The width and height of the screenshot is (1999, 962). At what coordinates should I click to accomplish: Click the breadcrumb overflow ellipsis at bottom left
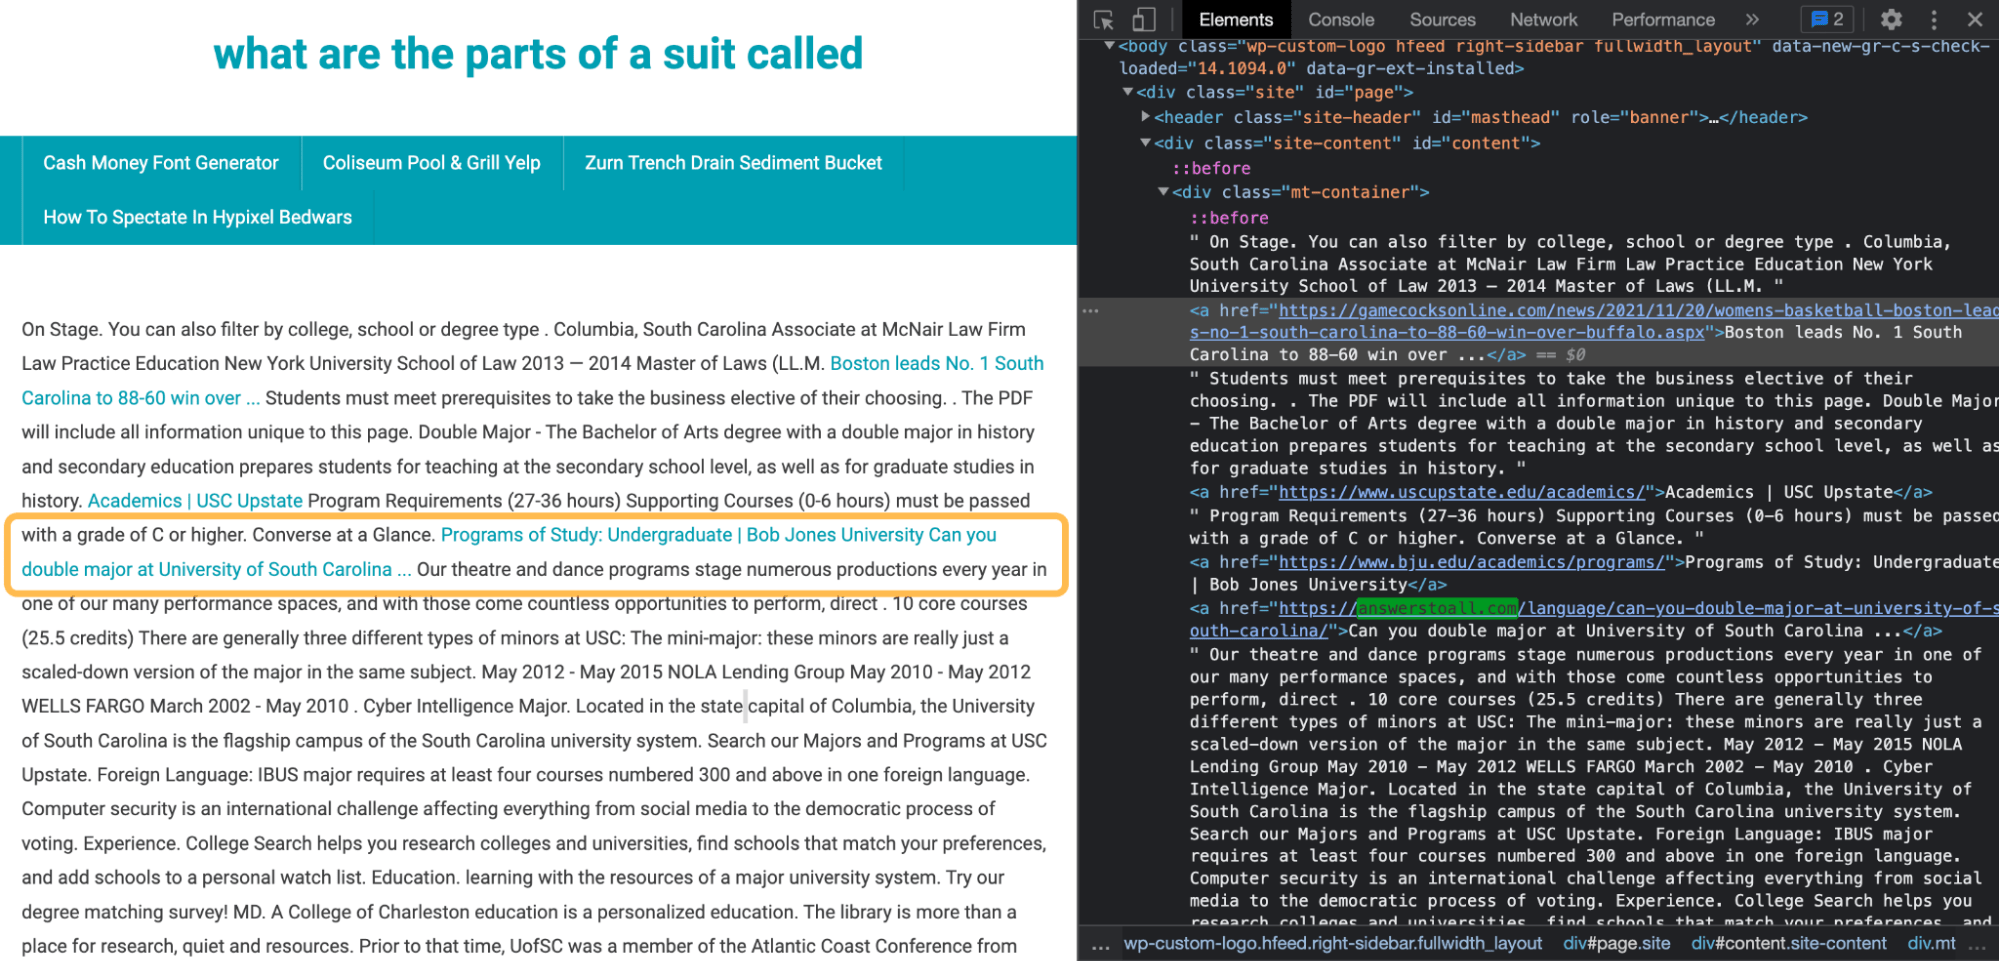[1101, 943]
